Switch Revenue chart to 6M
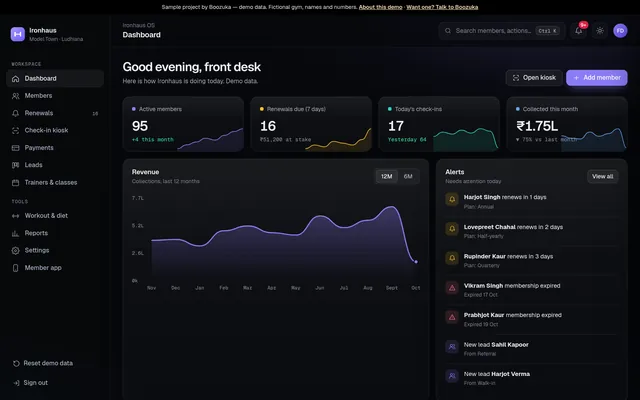 click(408, 176)
